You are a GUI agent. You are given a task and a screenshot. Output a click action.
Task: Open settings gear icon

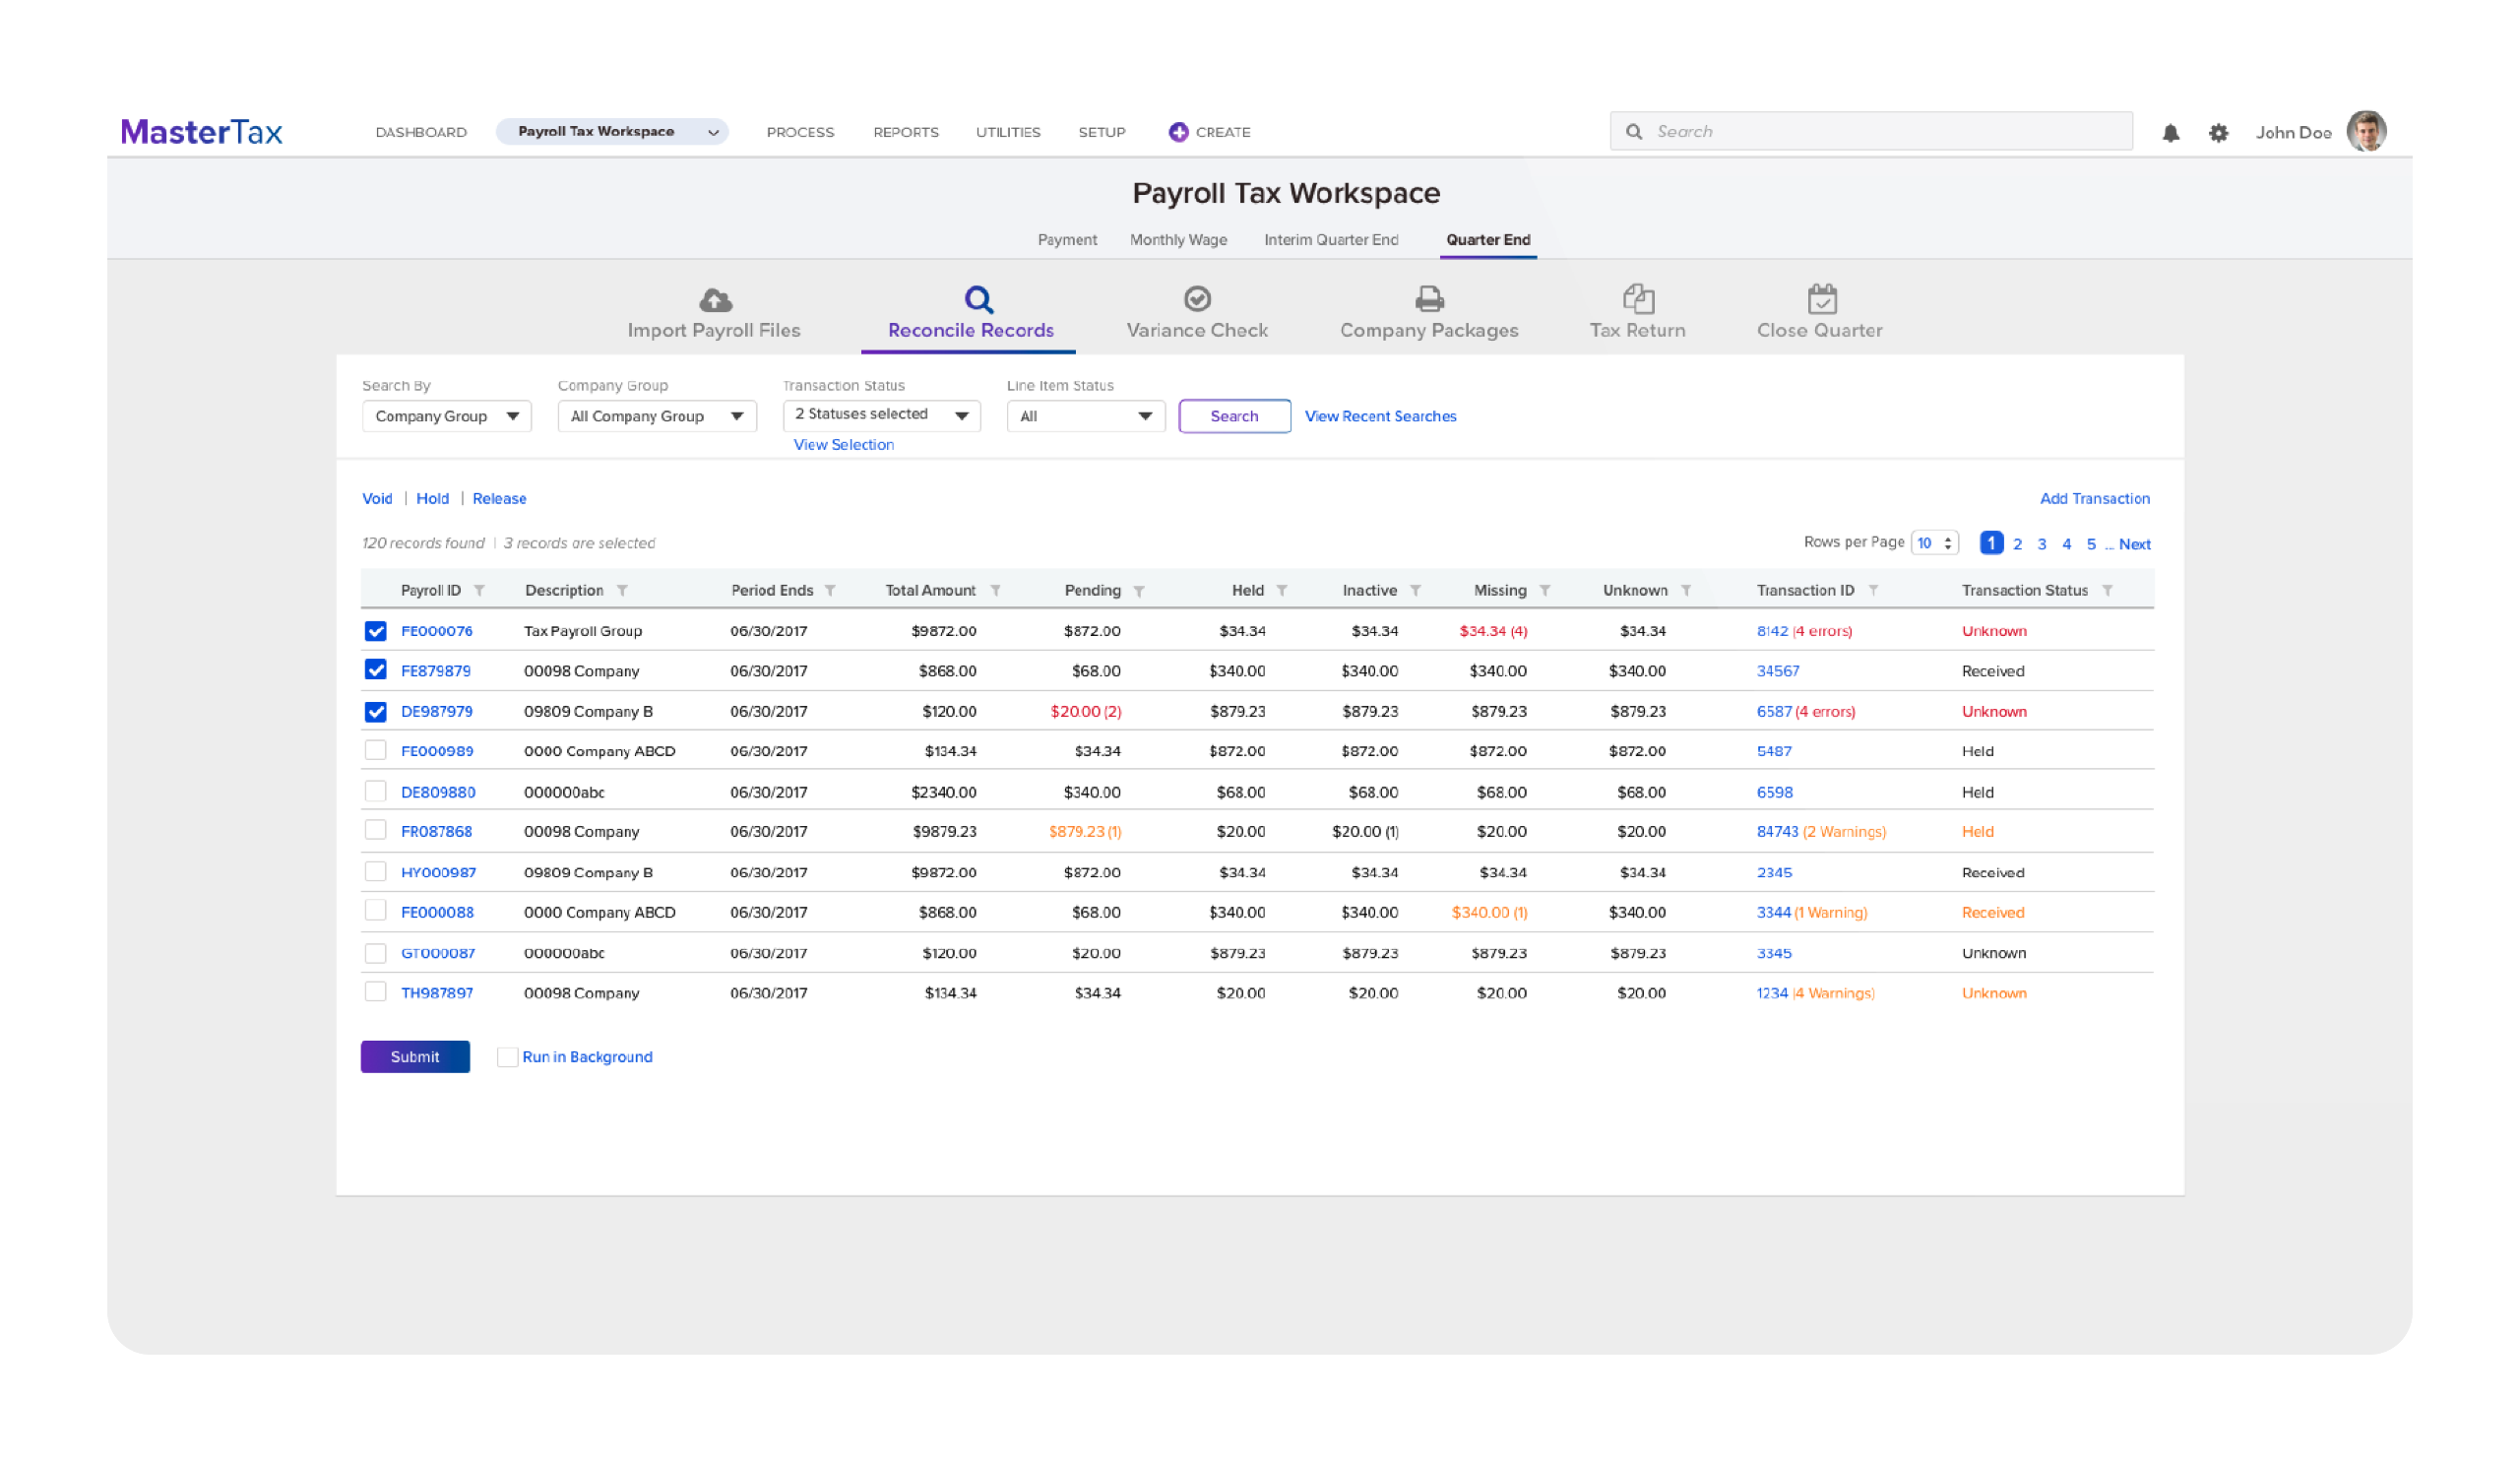pyautogui.click(x=2218, y=133)
